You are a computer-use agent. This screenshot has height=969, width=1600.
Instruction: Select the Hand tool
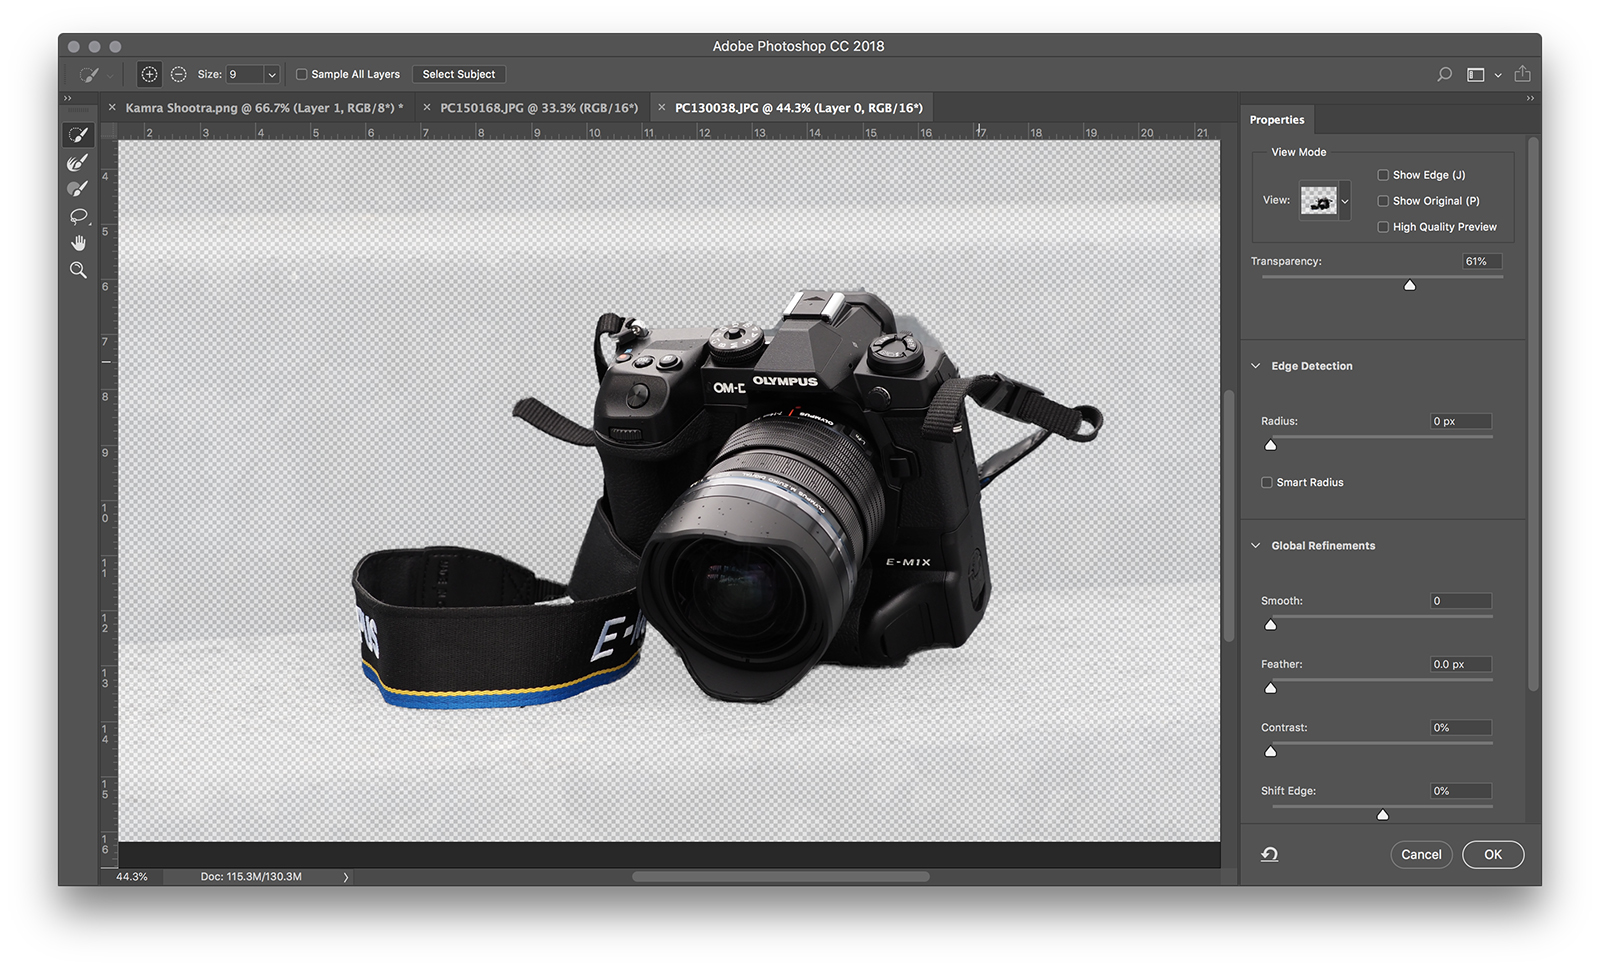click(78, 243)
